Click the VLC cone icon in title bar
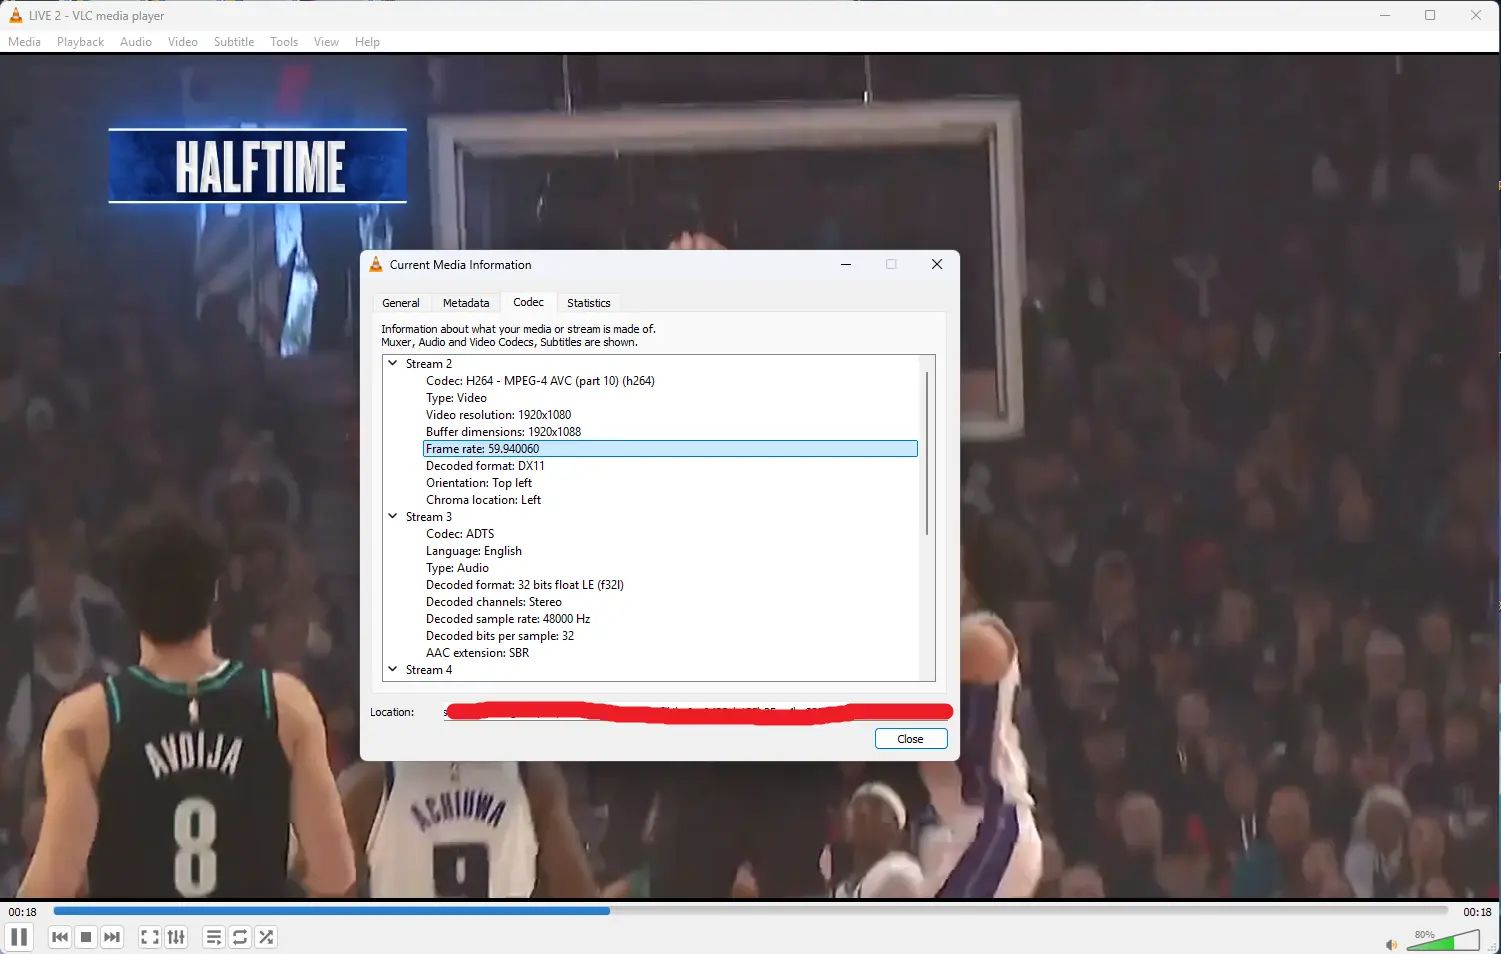 pyautogui.click(x=15, y=15)
